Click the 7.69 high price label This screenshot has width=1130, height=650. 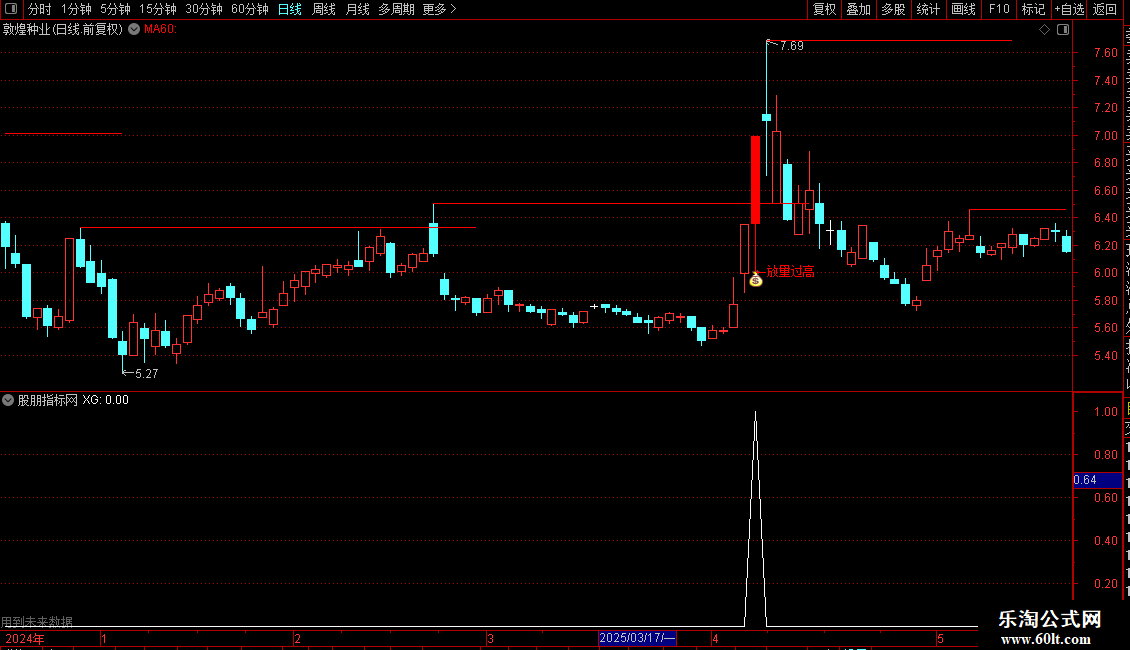[x=791, y=46]
